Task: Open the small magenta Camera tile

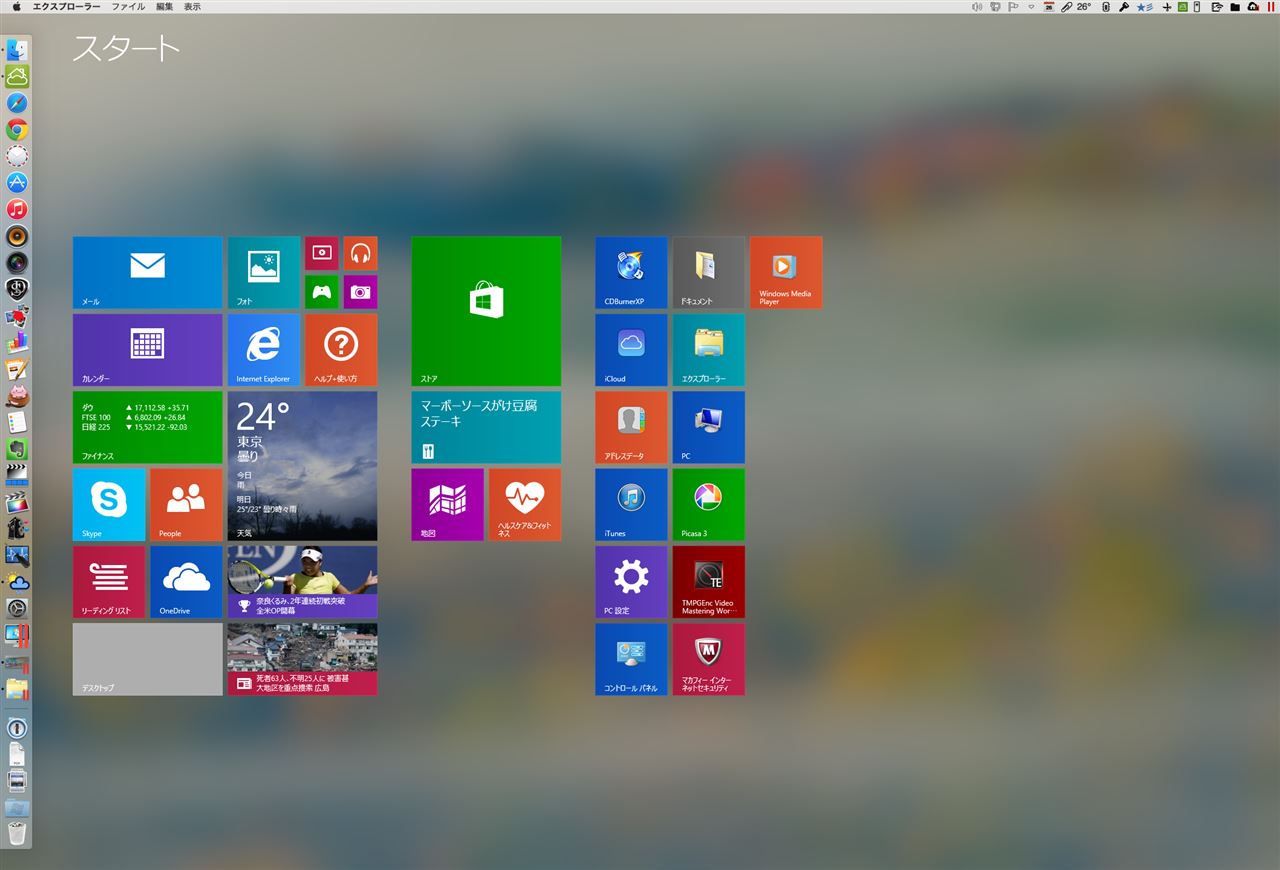Action: coord(361,291)
